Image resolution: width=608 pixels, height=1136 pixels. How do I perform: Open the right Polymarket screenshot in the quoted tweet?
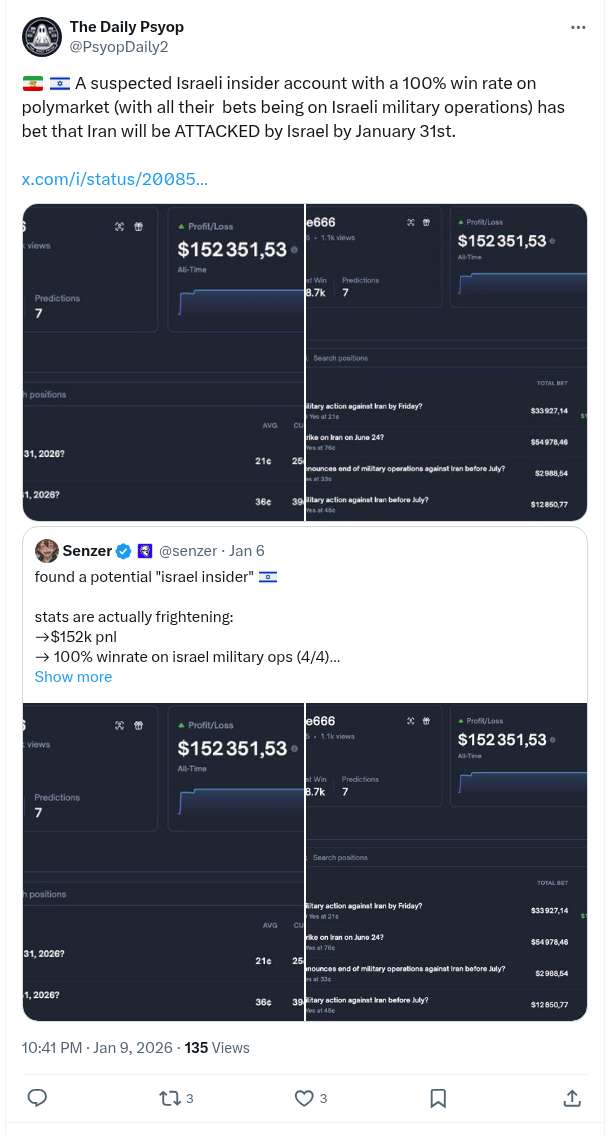[x=446, y=861]
